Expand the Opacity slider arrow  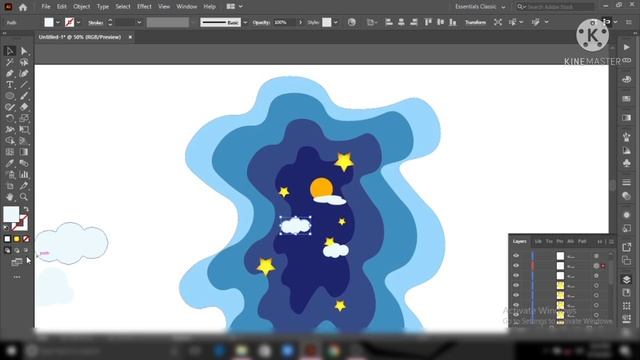coord(301,22)
